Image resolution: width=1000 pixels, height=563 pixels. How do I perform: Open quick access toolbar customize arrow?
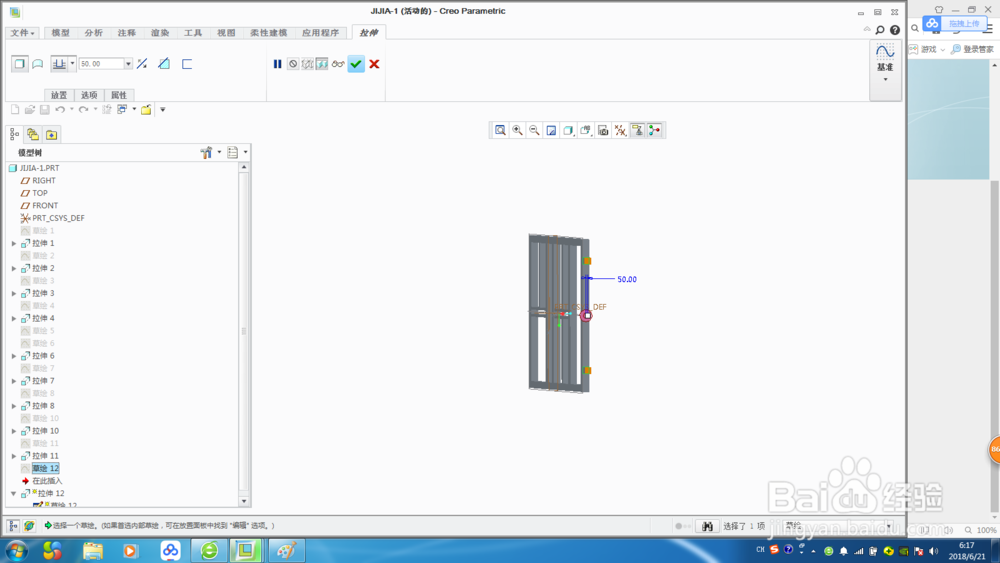163,110
